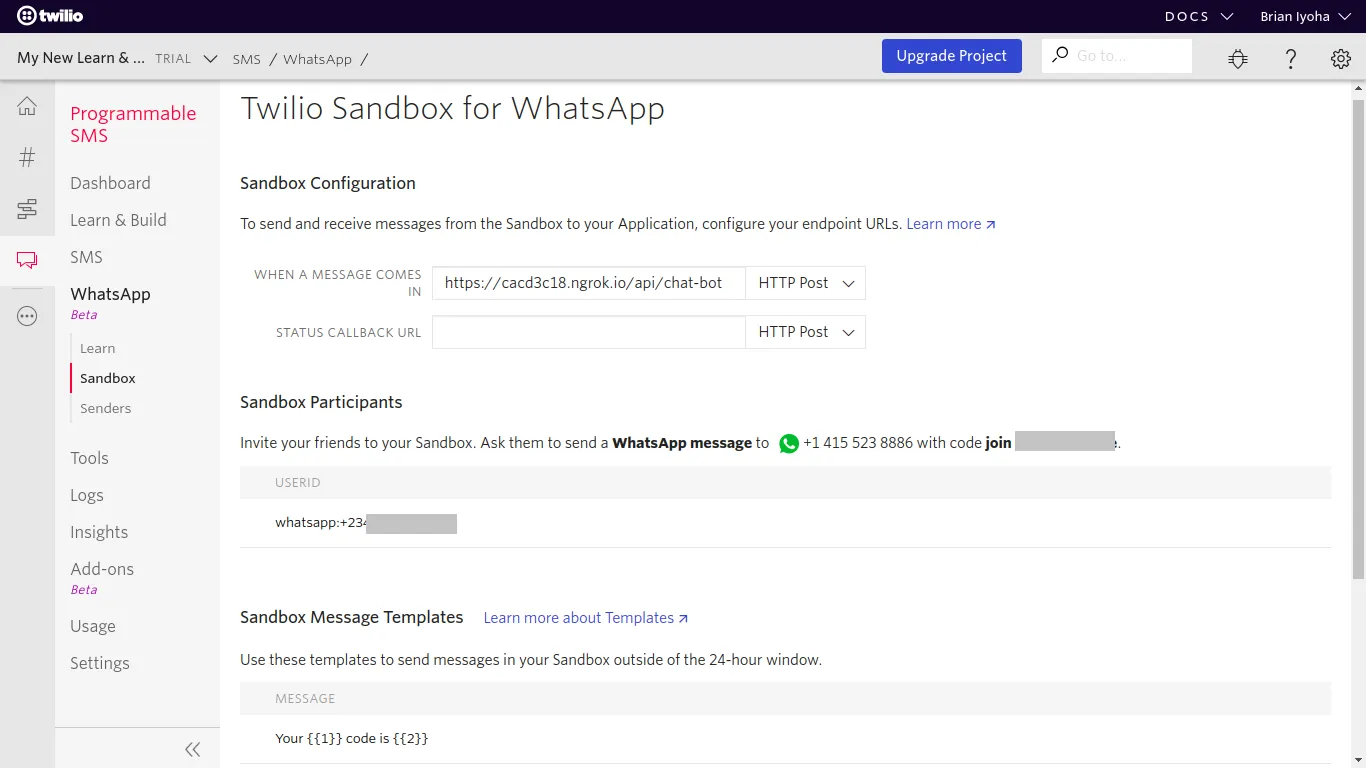Open the Debugger bug icon
1366x768 pixels.
point(1238,58)
